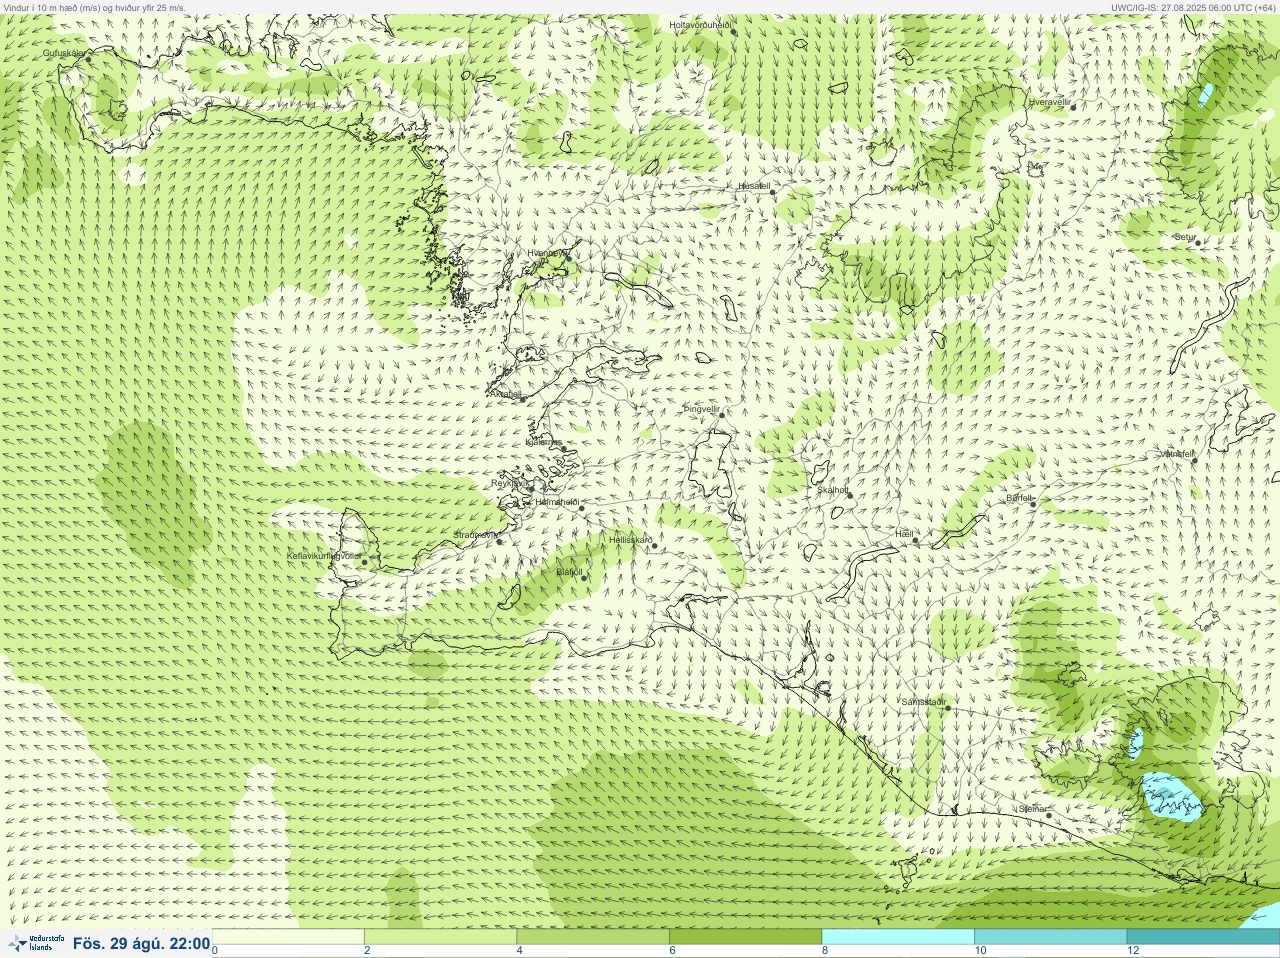Click the Búrfell station marker
The width and height of the screenshot is (1280, 958).
tap(1034, 503)
